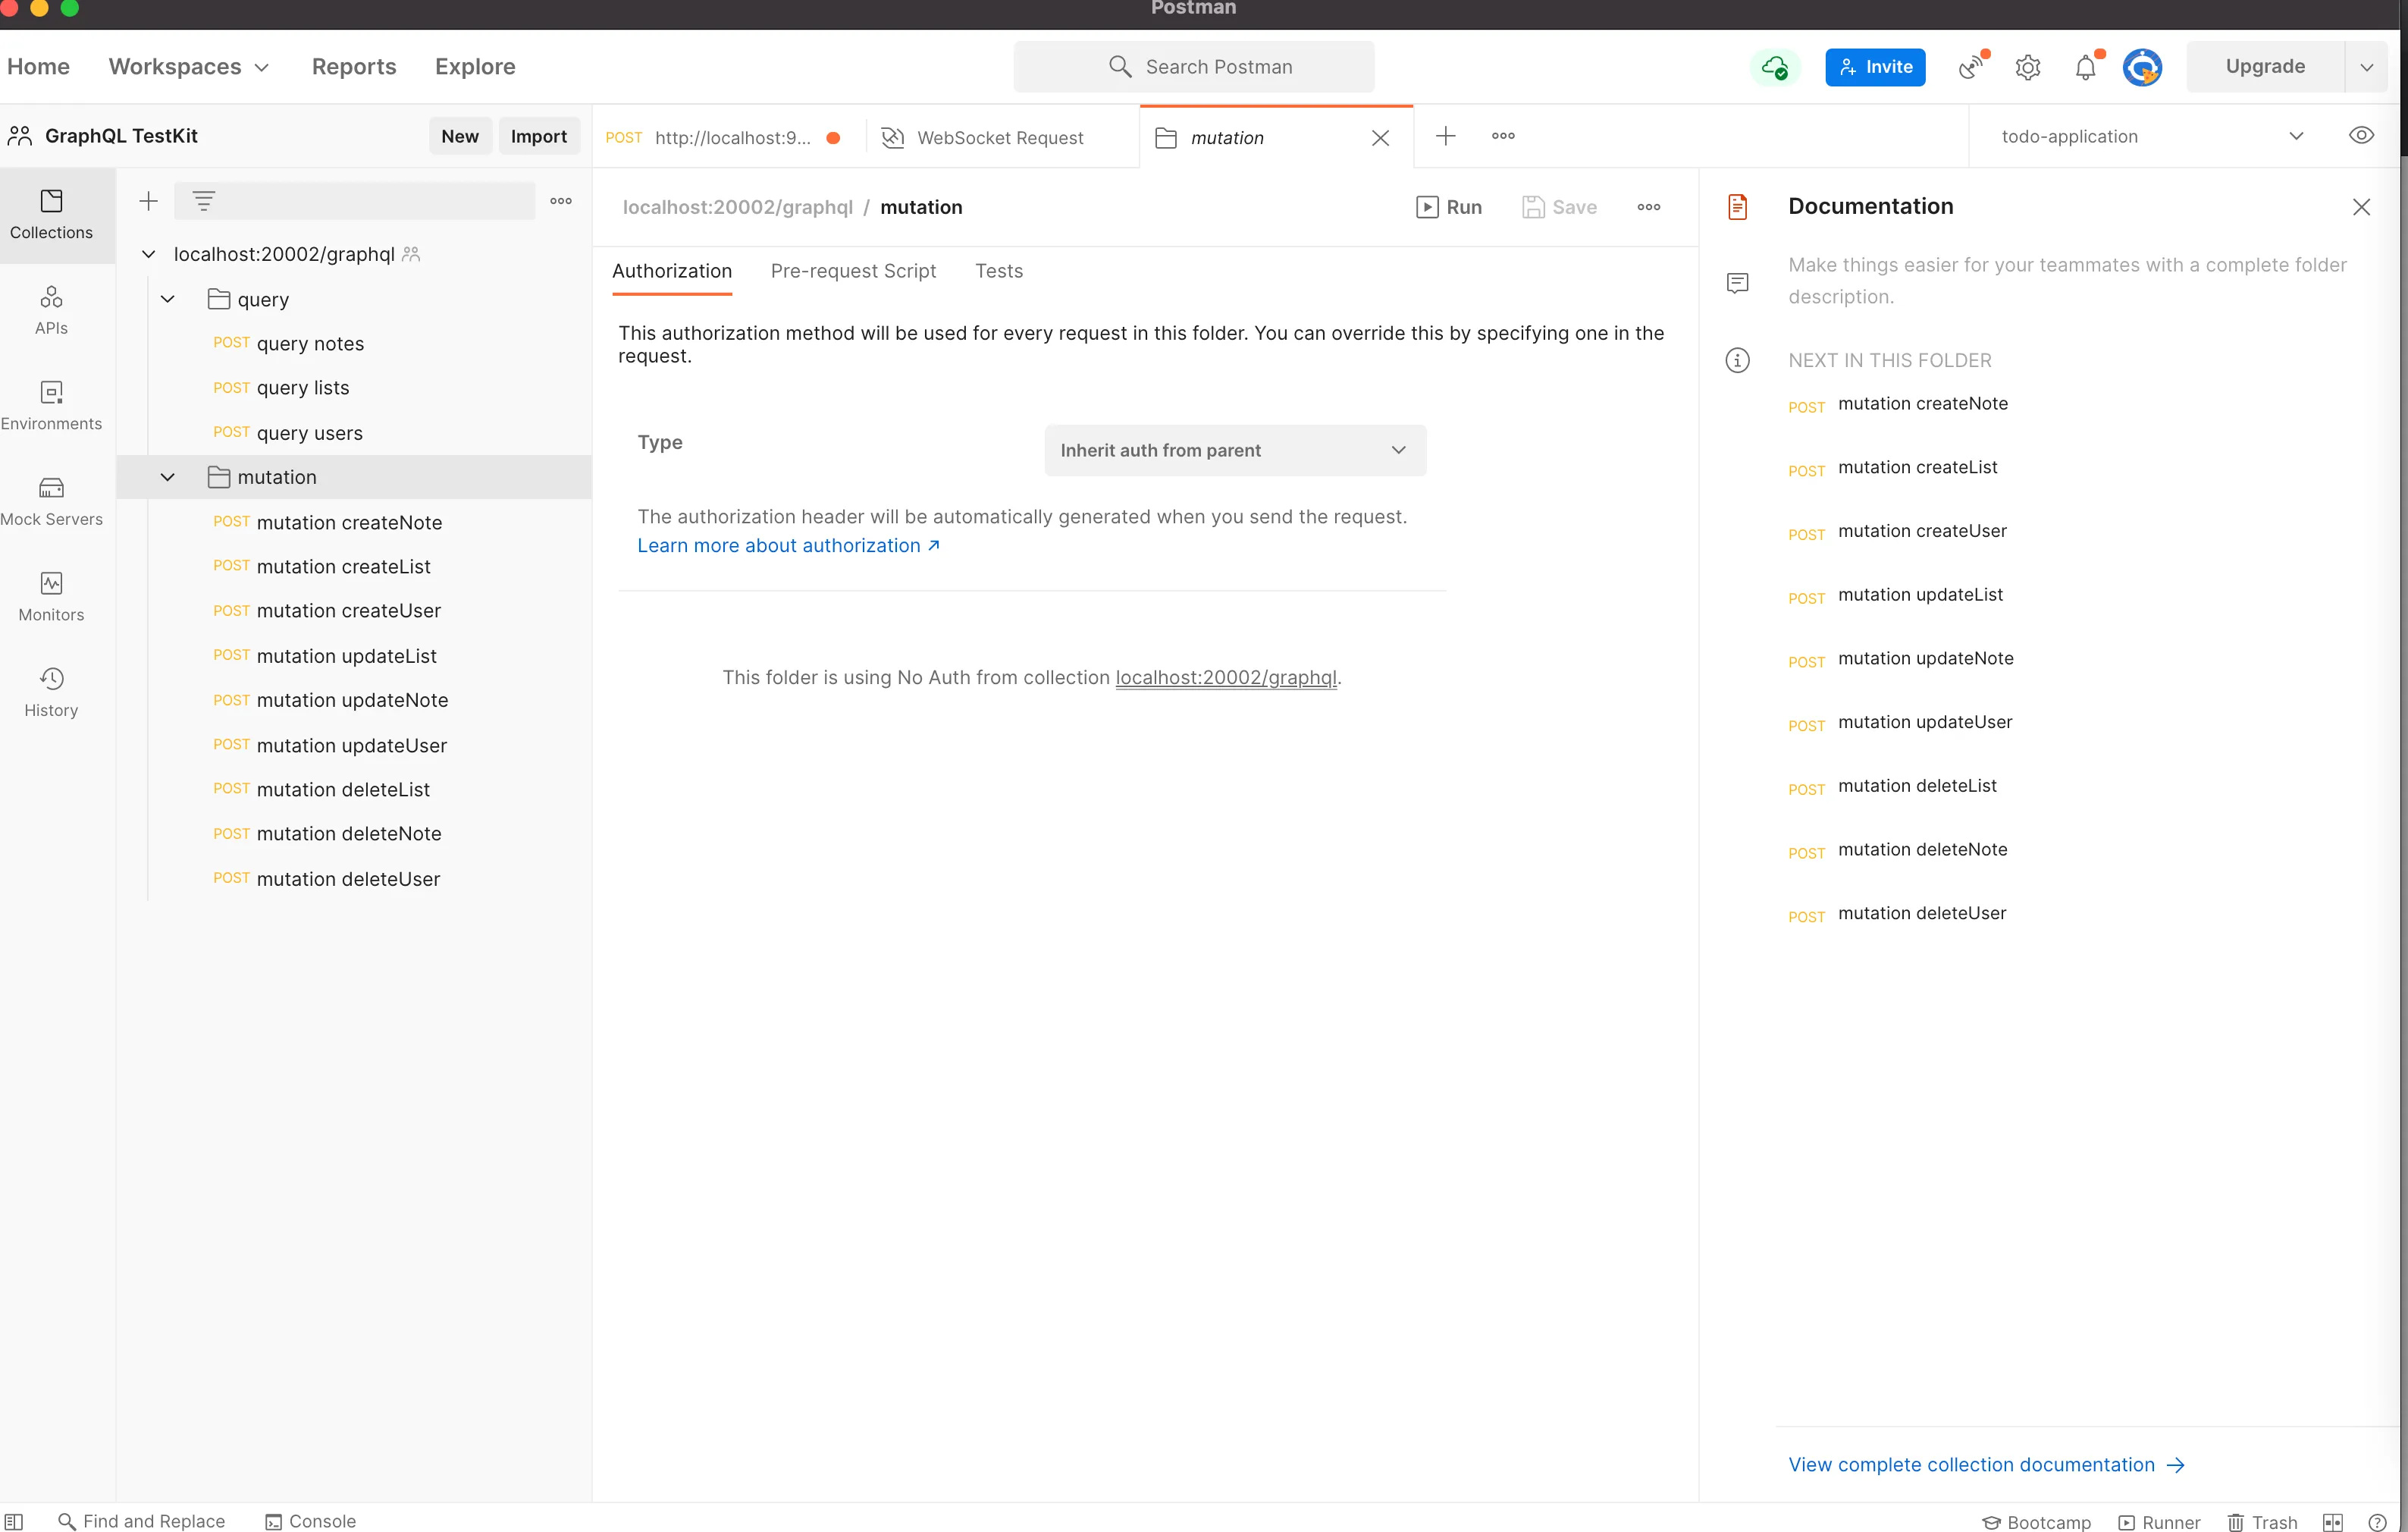Viewport: 2408px width, 1532px height.
Task: Open the query notes request
Action: 354,343
